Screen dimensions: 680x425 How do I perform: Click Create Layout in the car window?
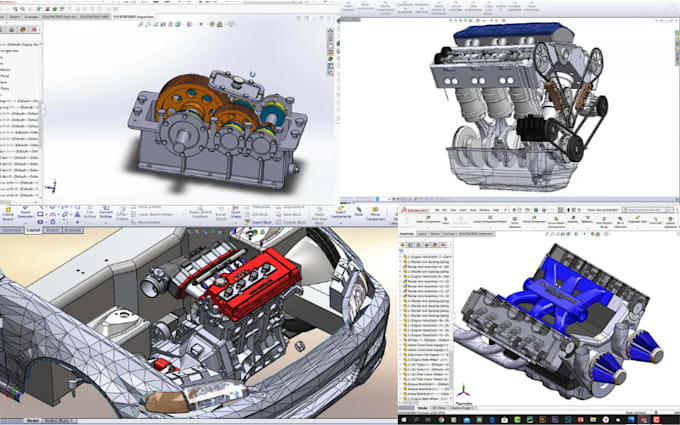(8, 213)
